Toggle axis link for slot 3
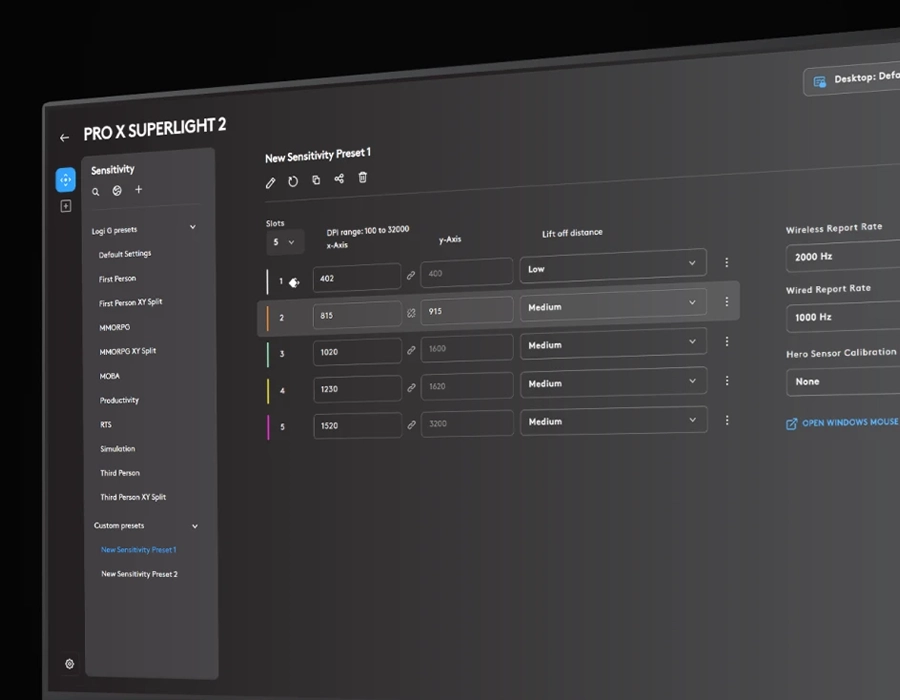 (x=411, y=350)
